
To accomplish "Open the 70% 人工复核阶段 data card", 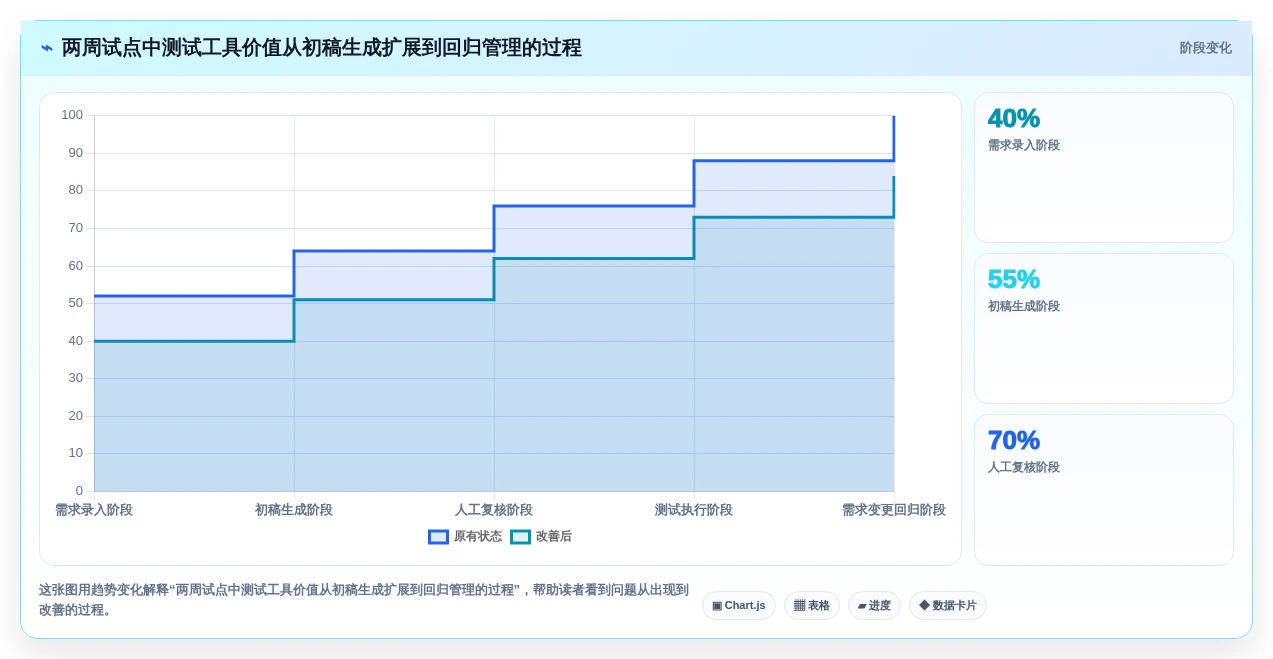I will coord(1104,490).
